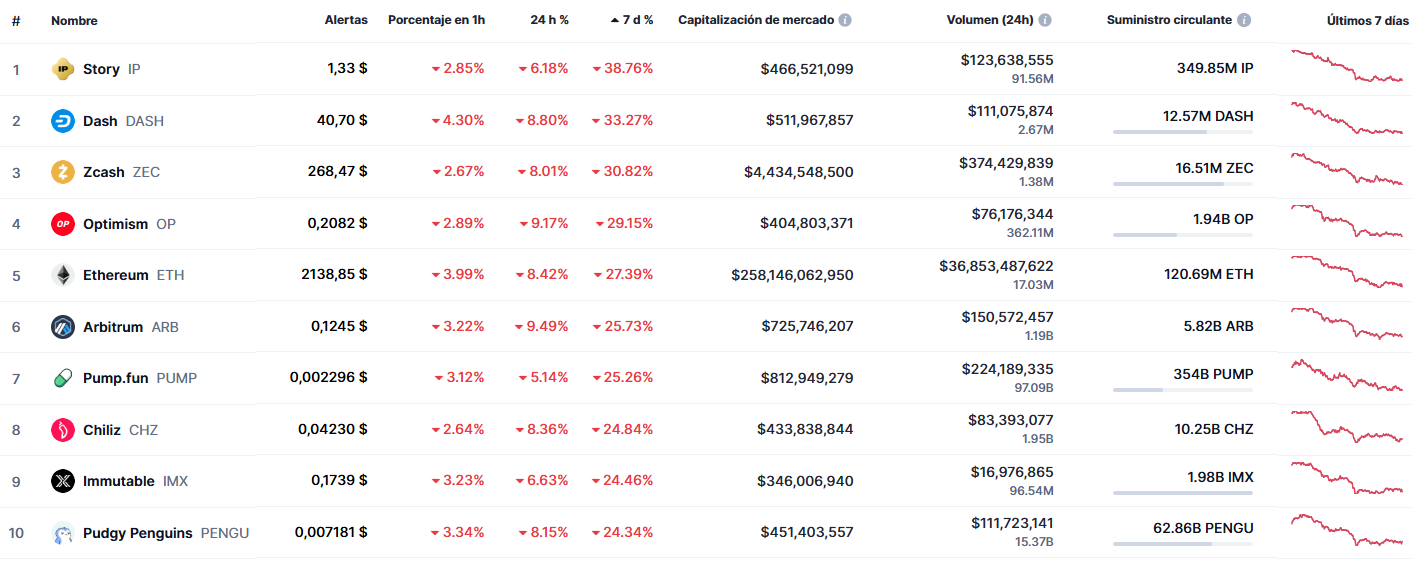
Task: Click the Optimism coin logo
Action: click(63, 224)
